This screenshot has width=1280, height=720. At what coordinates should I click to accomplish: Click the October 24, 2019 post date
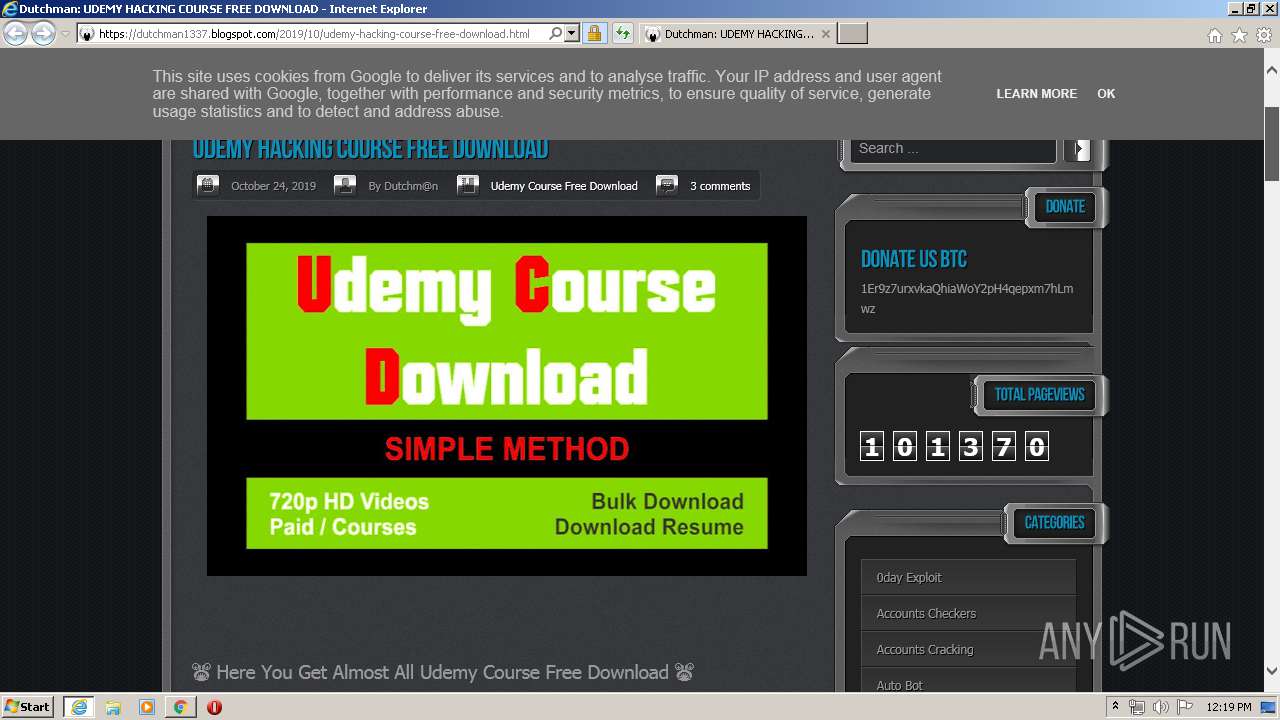273,186
